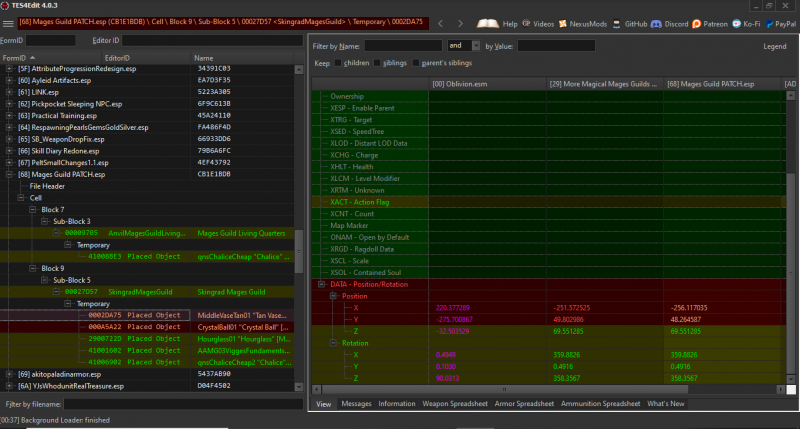Open the Ko-Fi icon
This screenshot has width=800, height=429.
click(736, 23)
